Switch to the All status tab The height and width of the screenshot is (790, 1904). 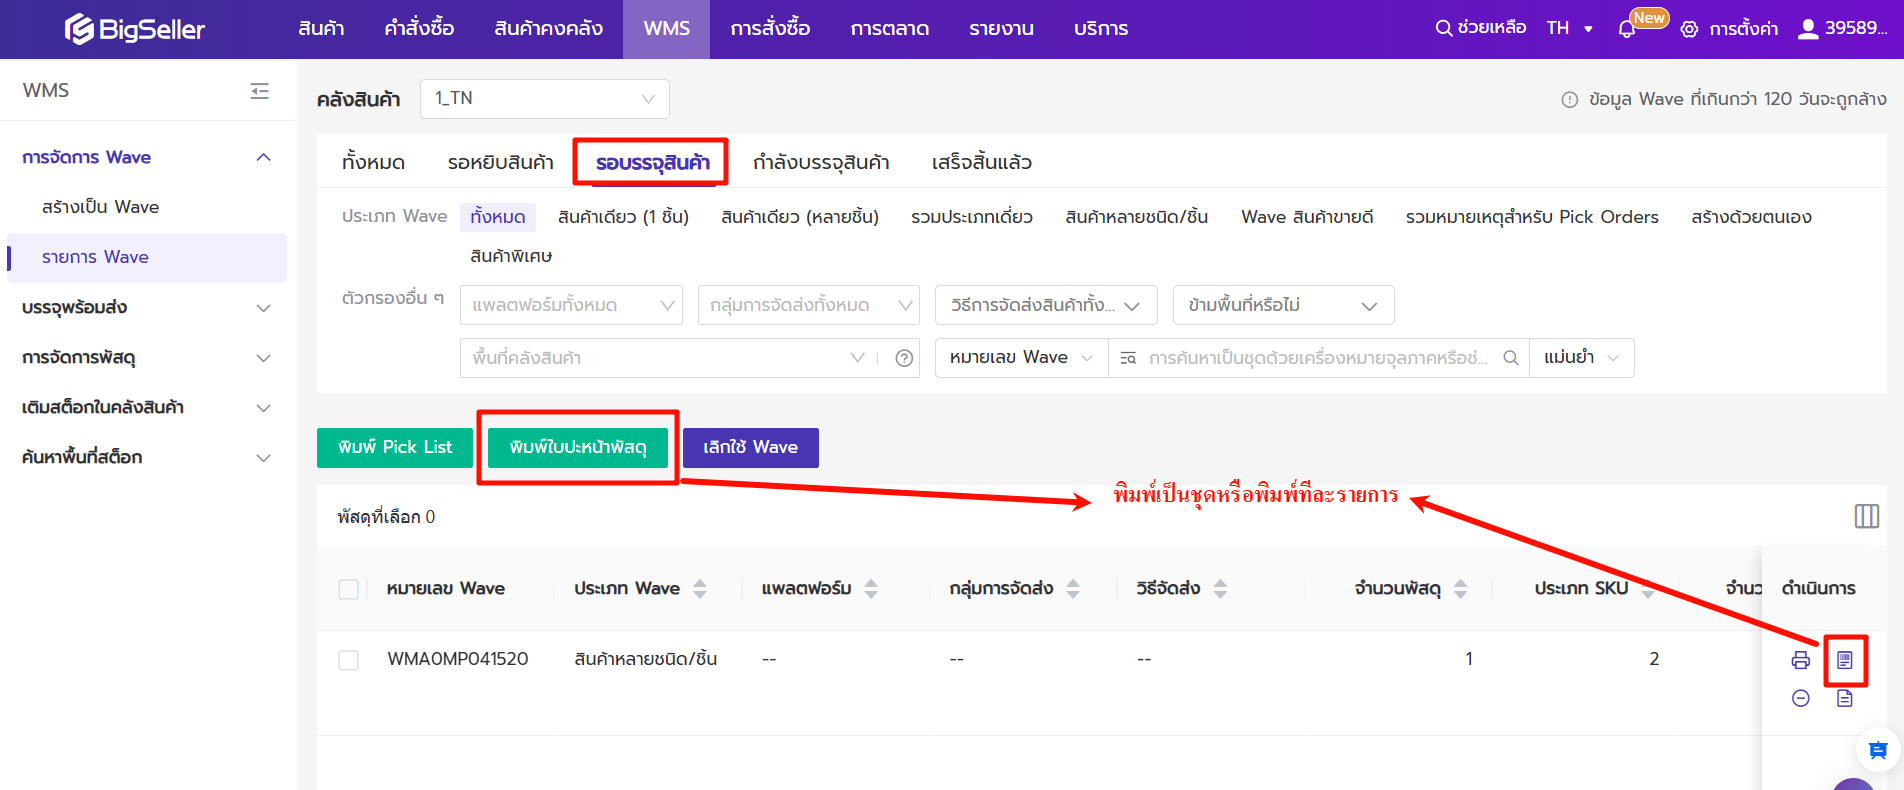(373, 162)
